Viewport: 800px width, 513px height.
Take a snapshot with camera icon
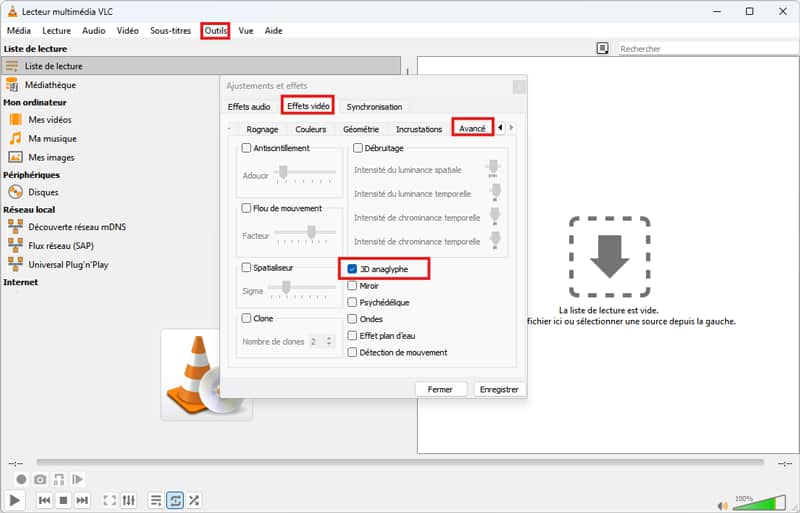(40, 480)
